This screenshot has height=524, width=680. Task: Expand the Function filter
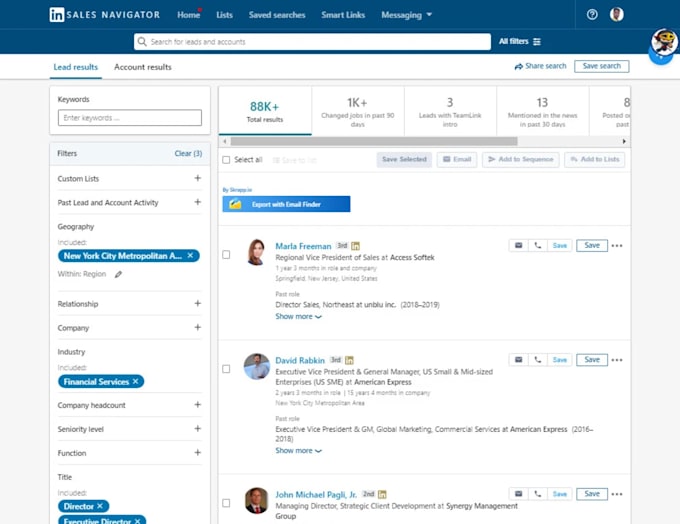[x=197, y=452]
